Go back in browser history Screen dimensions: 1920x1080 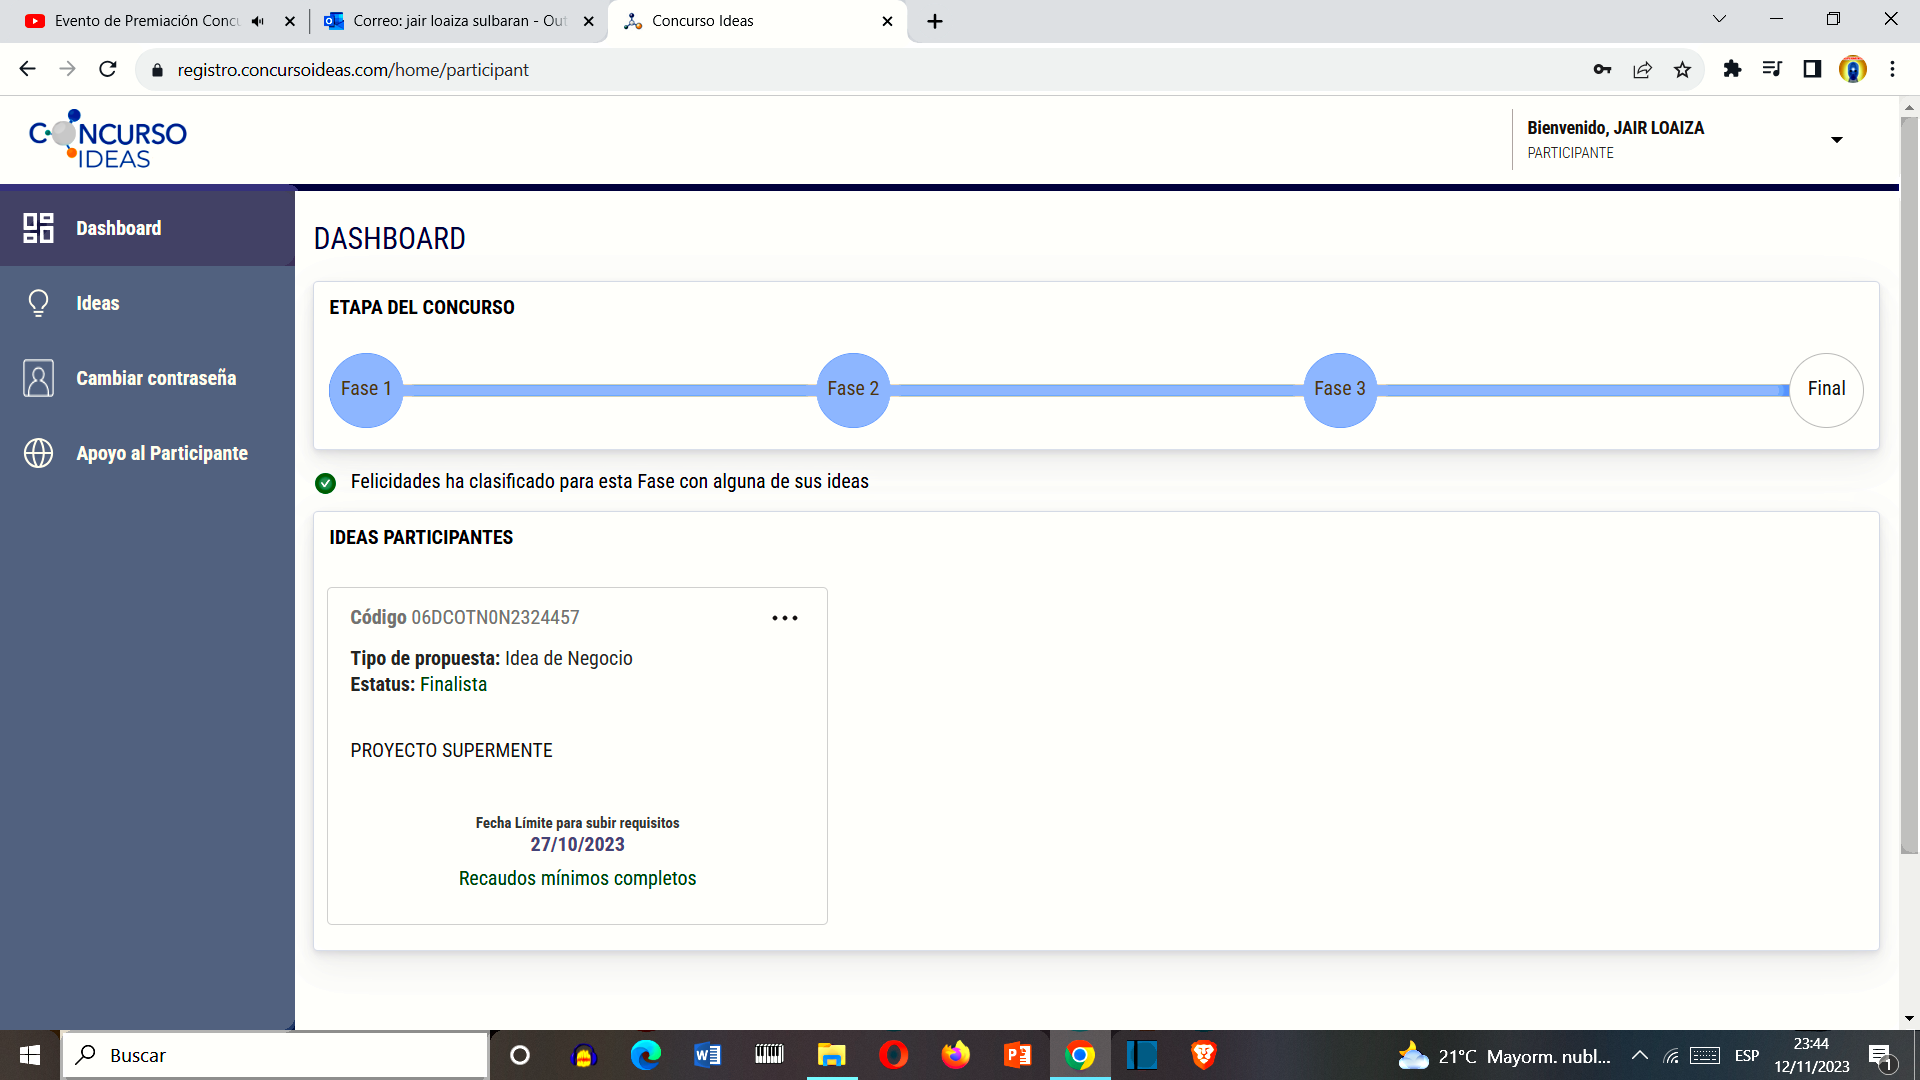point(27,69)
